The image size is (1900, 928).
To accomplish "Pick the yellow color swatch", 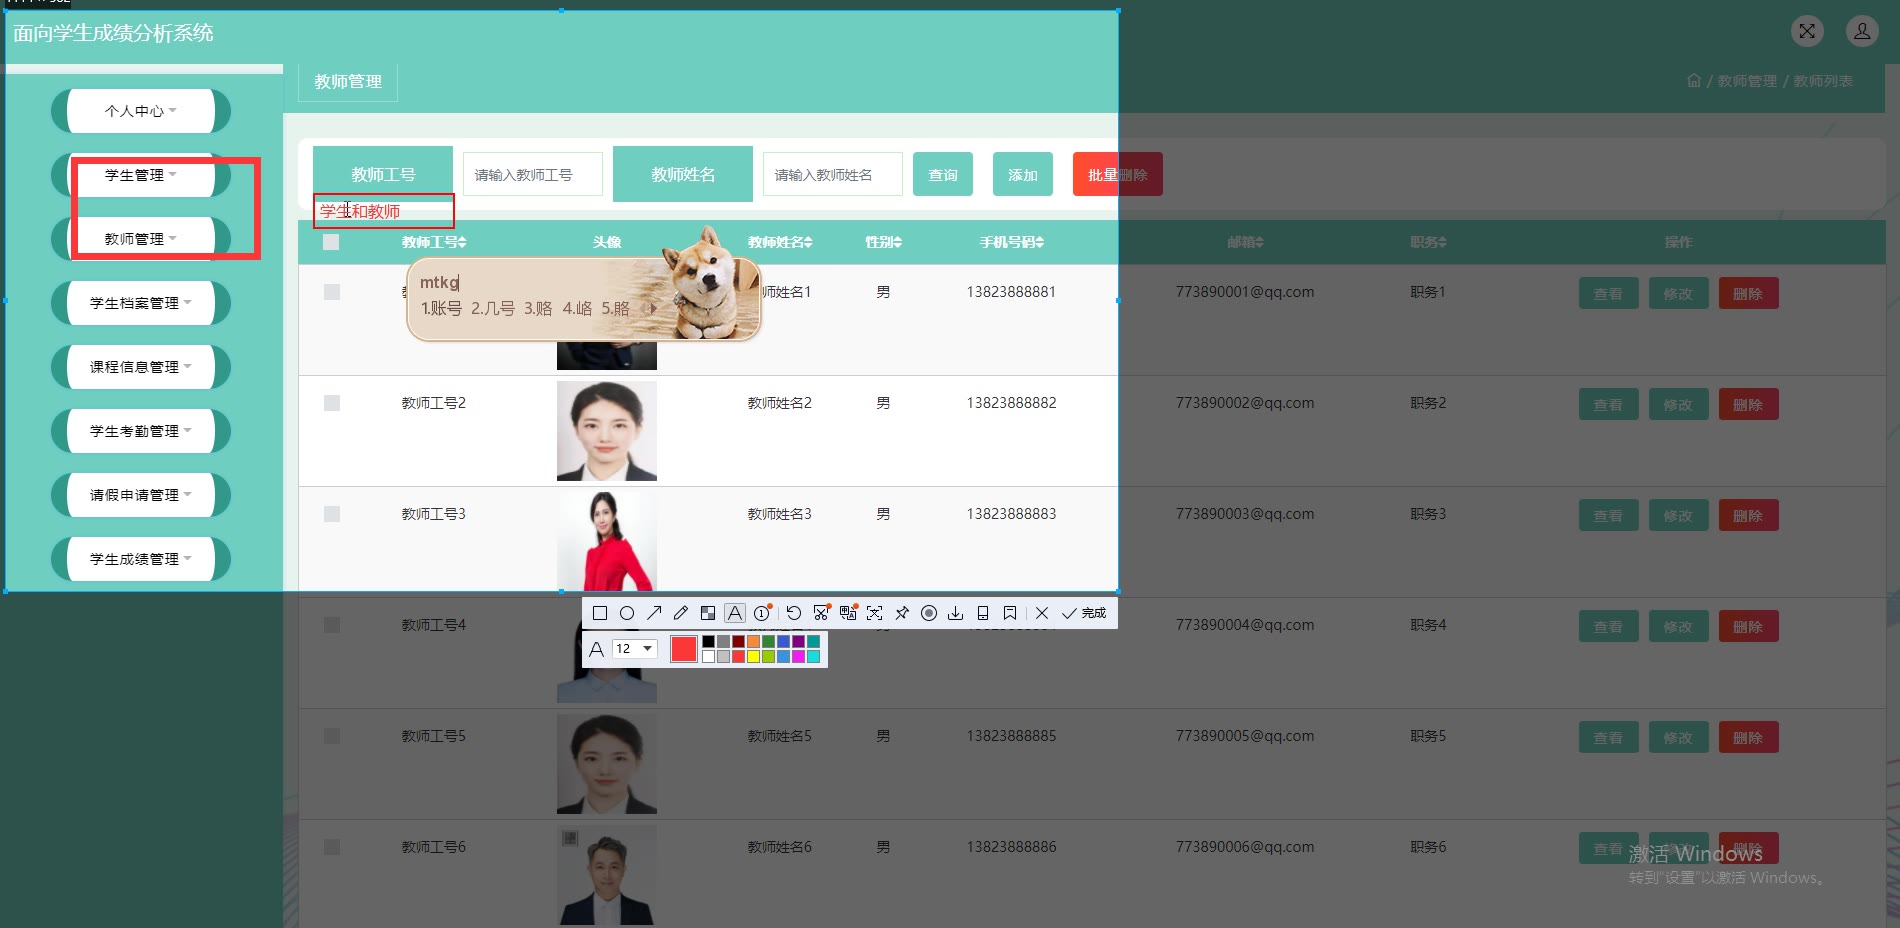I will point(753,657).
